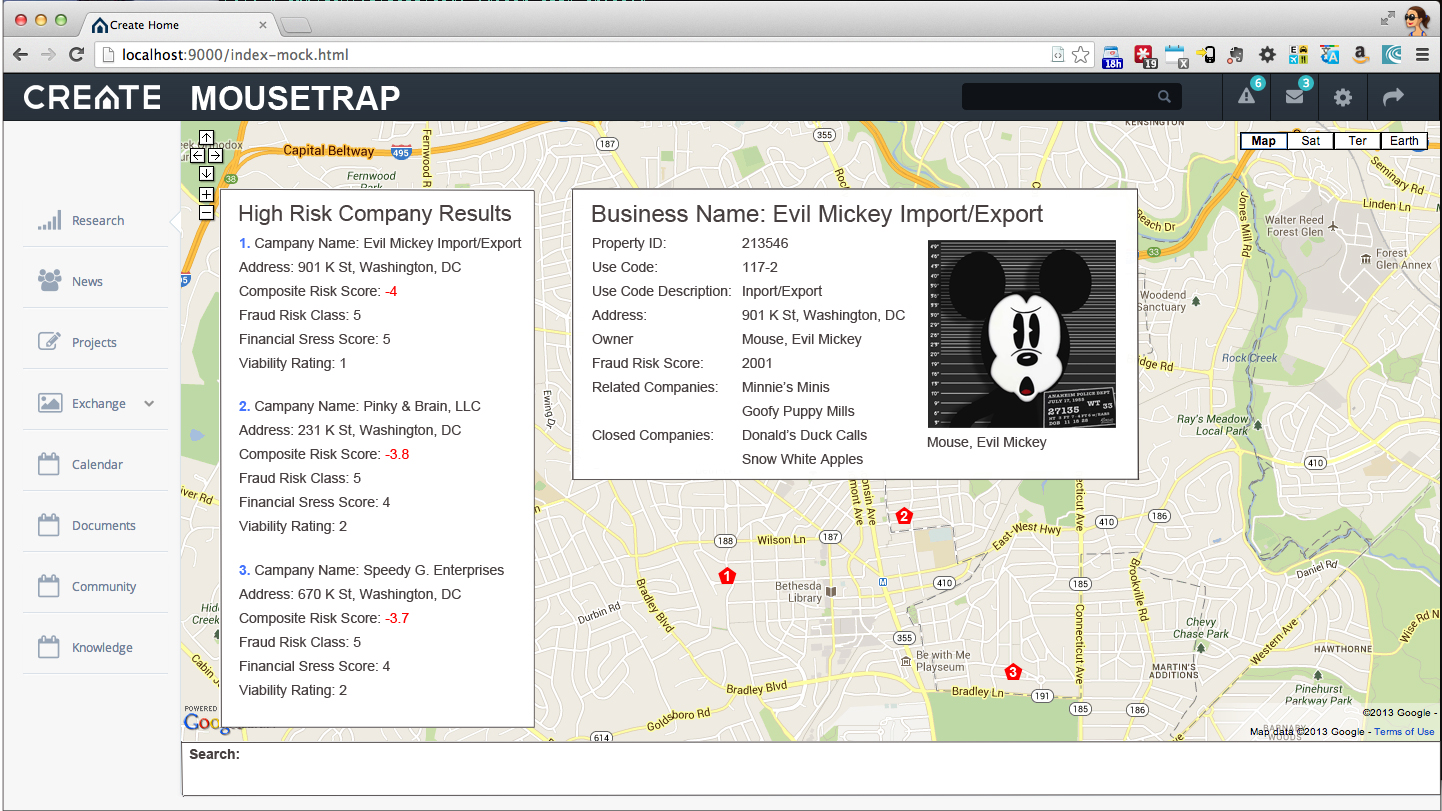Click the calendar X extension icon
The height and width of the screenshot is (811, 1442).
[x=1176, y=56]
